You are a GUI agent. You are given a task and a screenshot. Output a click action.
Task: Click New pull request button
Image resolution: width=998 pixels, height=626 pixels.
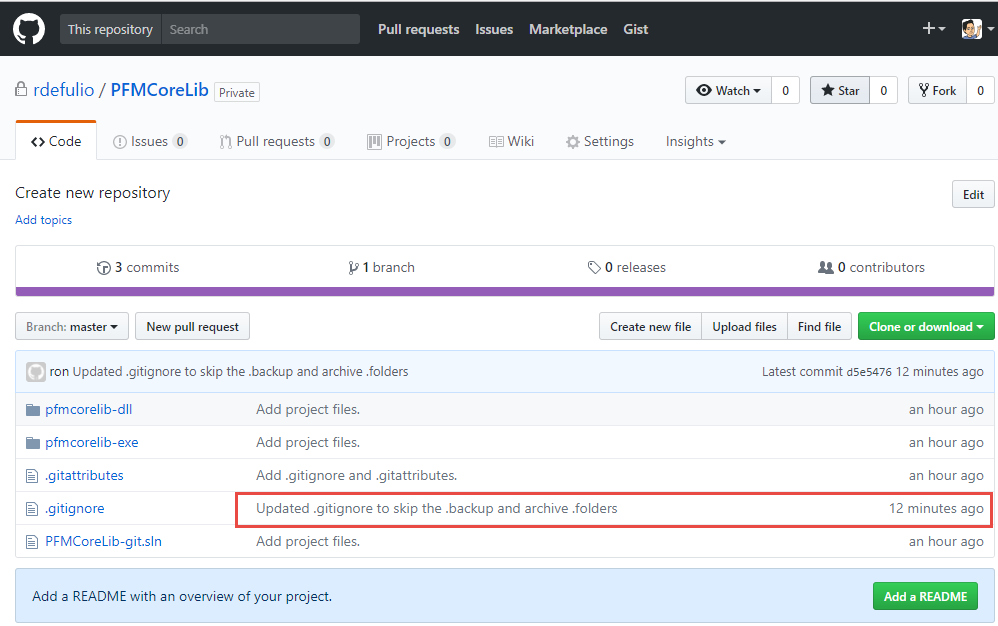pyautogui.click(x=192, y=326)
